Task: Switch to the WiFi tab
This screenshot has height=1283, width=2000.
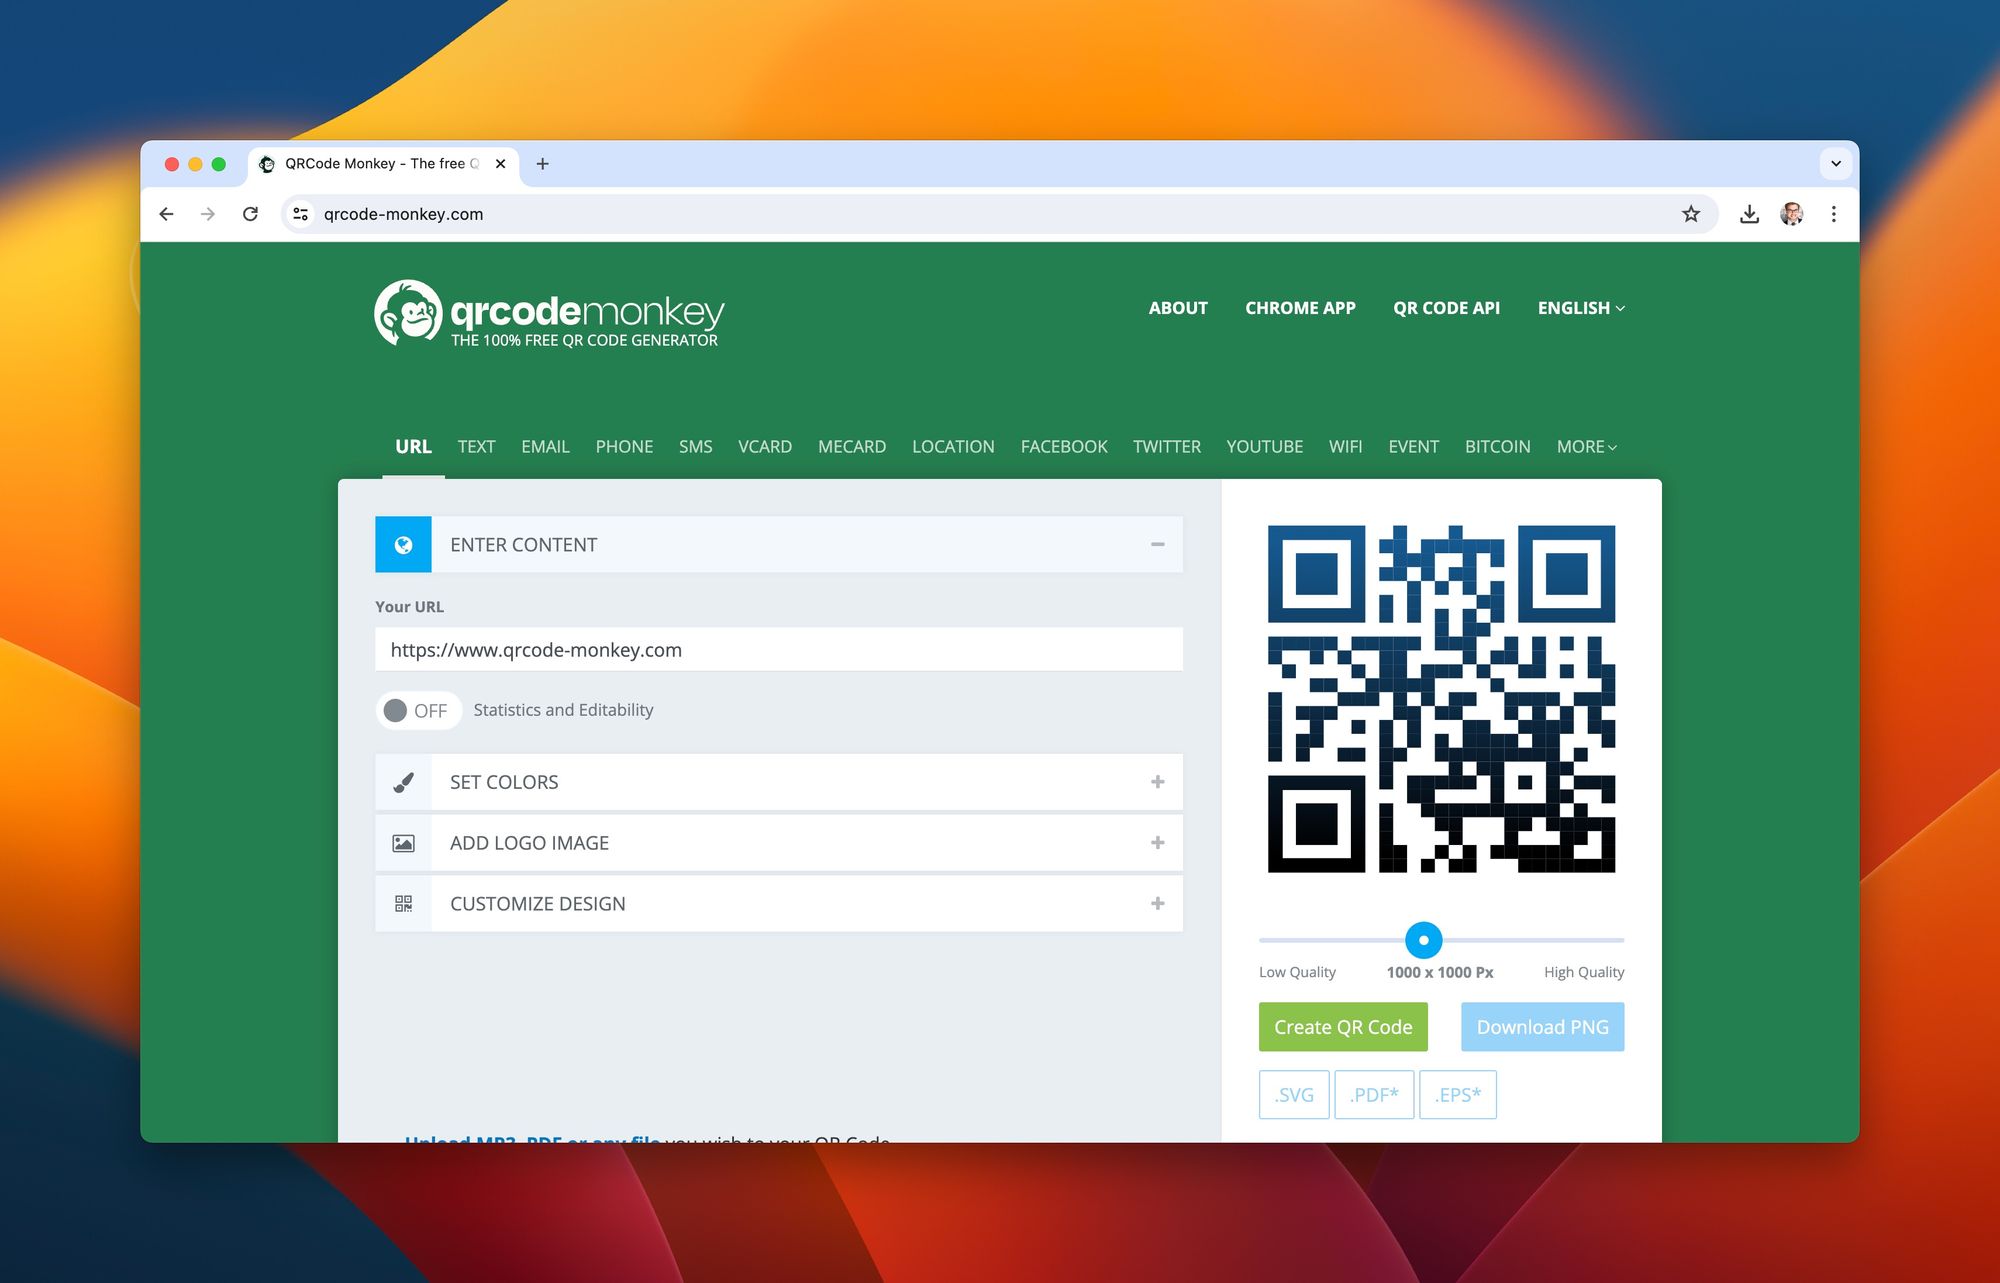Action: point(1345,447)
